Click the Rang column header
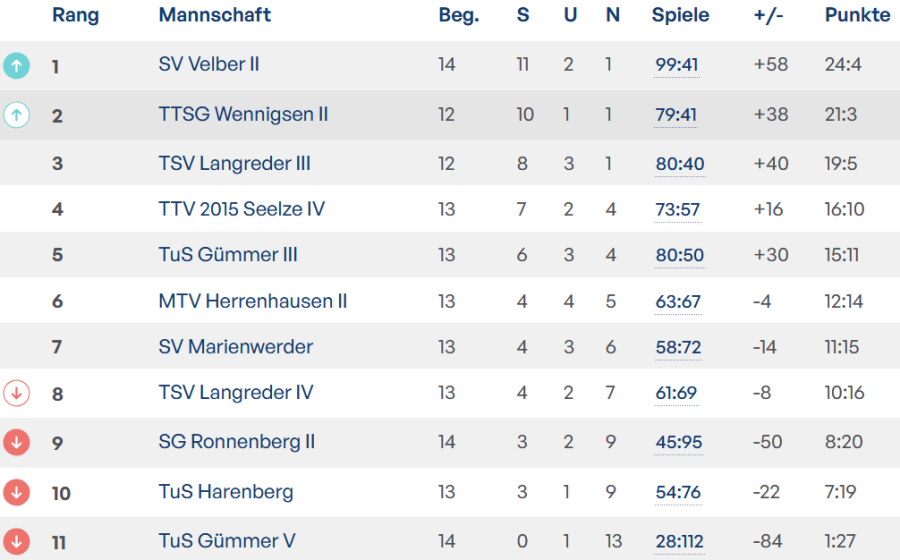This screenshot has height=560, width=900. point(74,15)
